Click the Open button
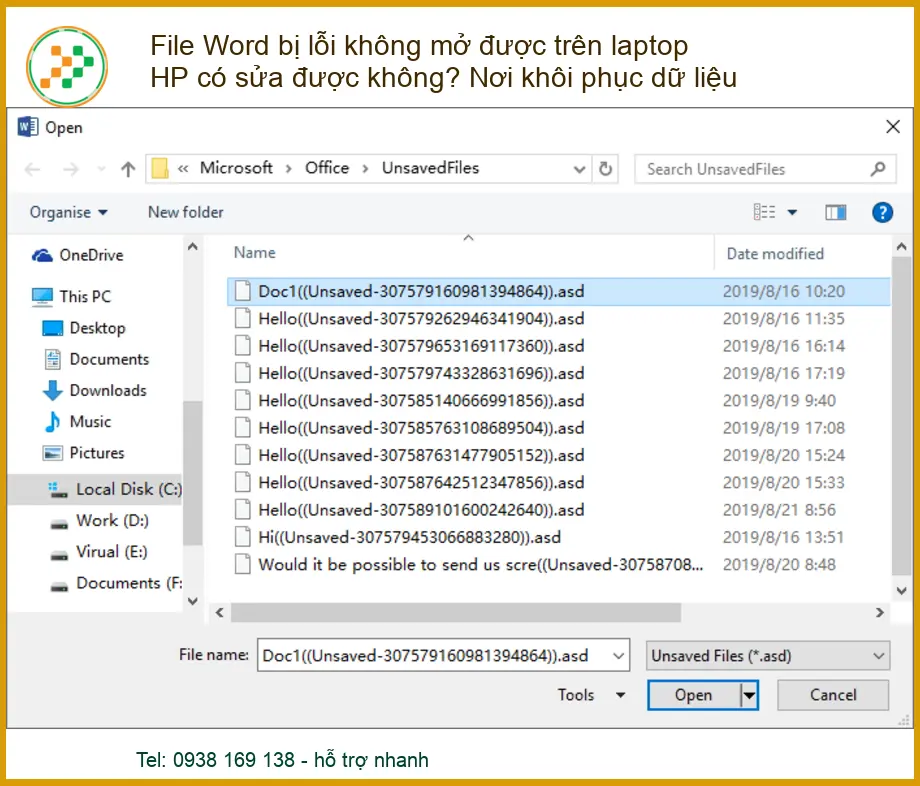The width and height of the screenshot is (920, 786). [694, 695]
